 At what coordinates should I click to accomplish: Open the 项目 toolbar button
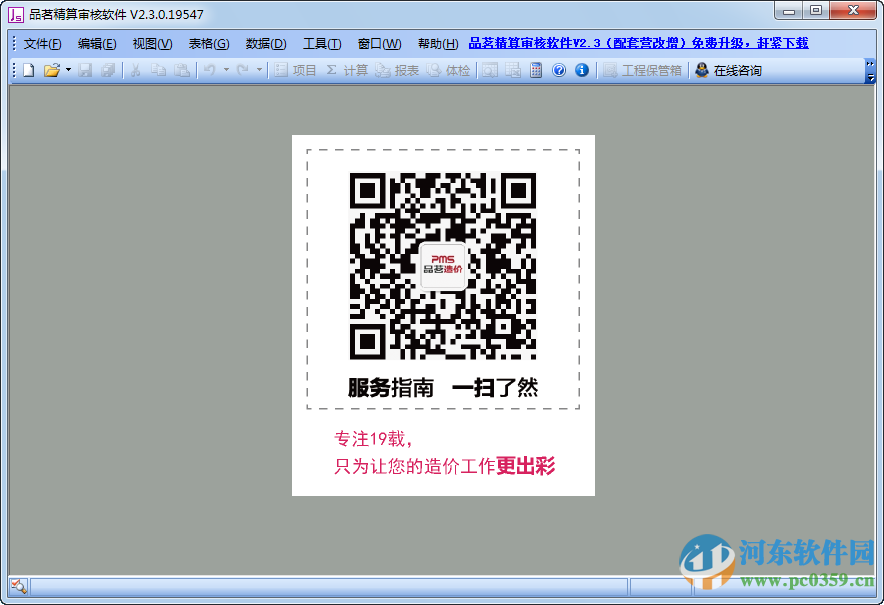tap(295, 70)
